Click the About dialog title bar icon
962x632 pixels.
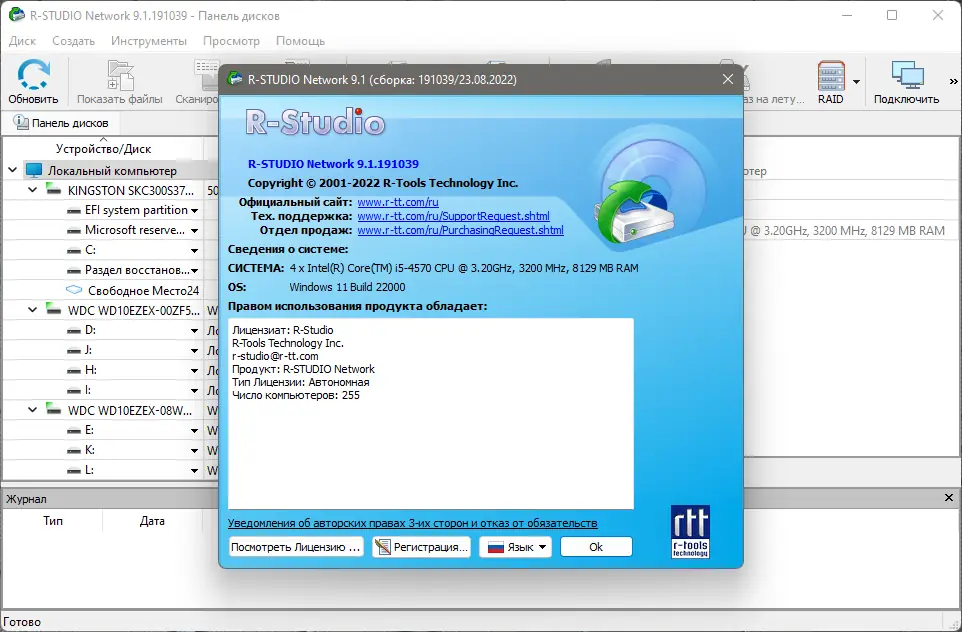pos(234,79)
